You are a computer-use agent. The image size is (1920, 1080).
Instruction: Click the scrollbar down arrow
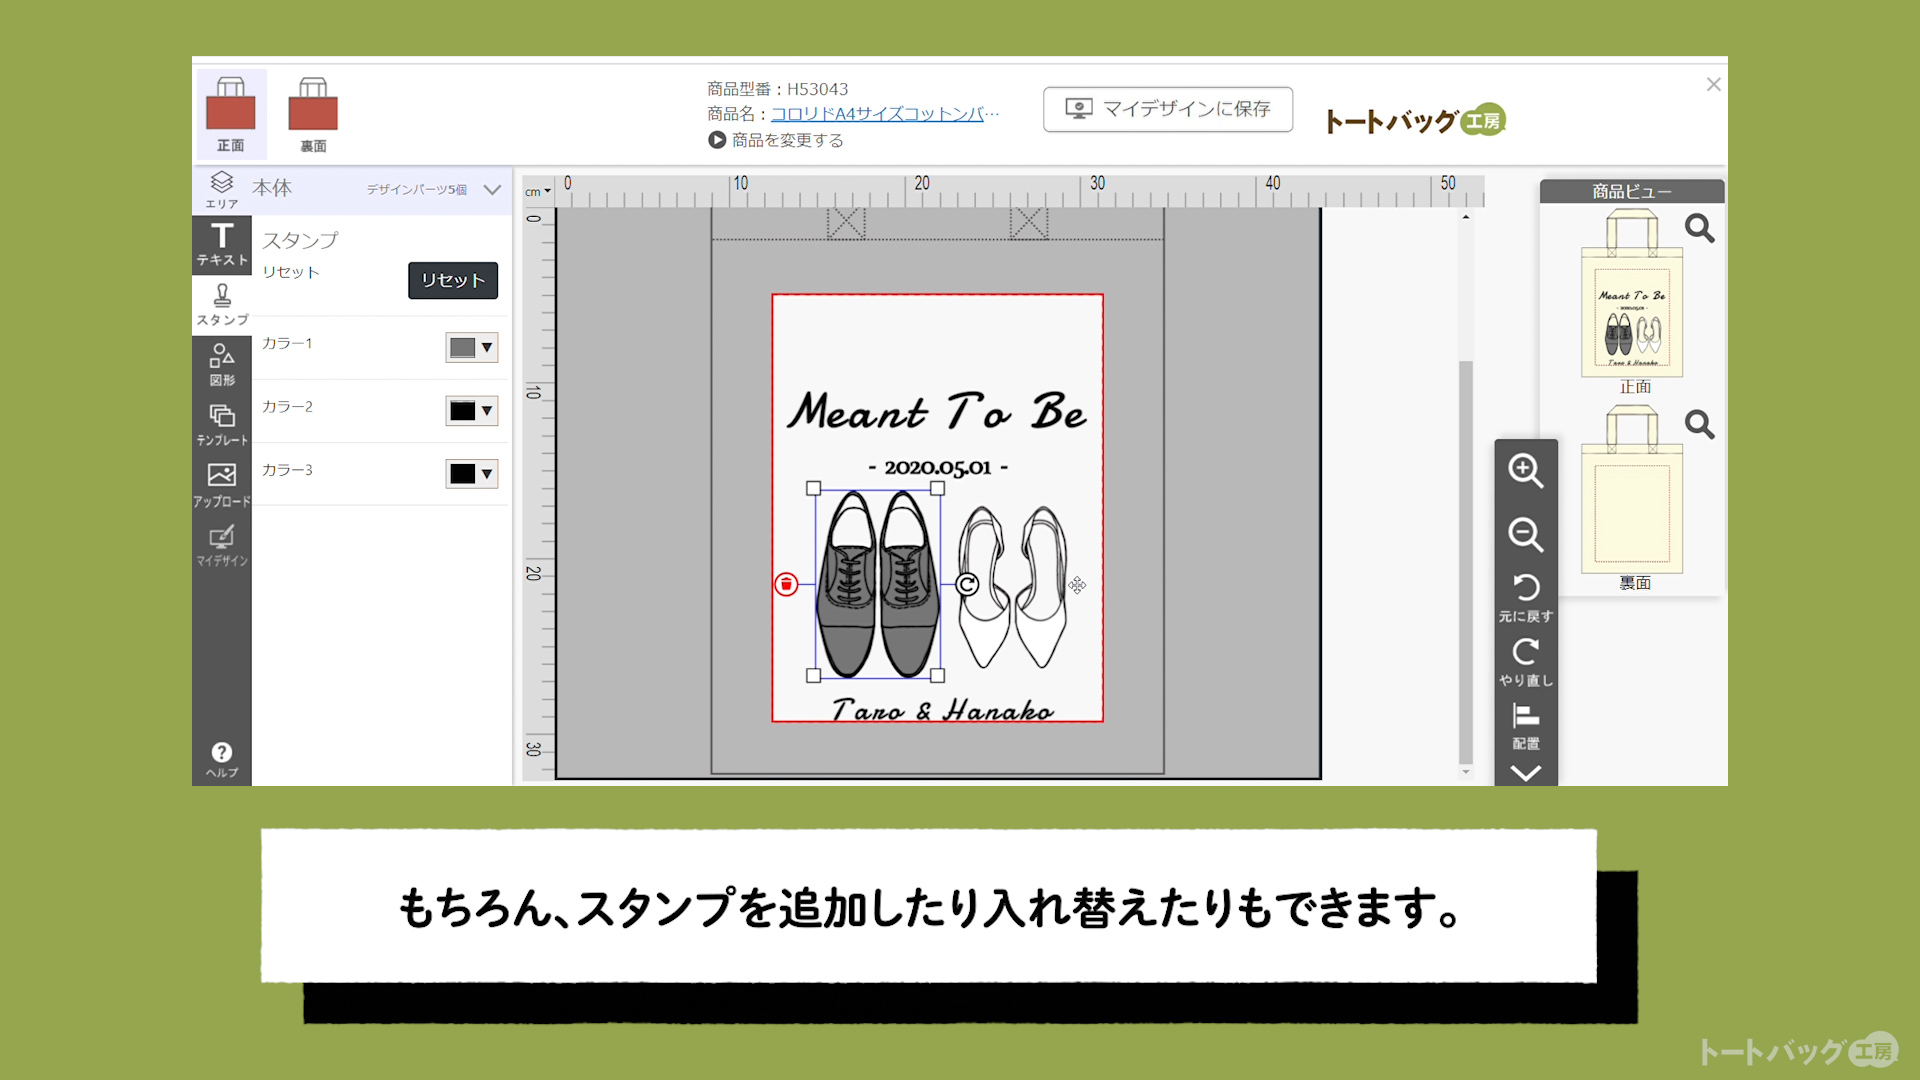1466,772
